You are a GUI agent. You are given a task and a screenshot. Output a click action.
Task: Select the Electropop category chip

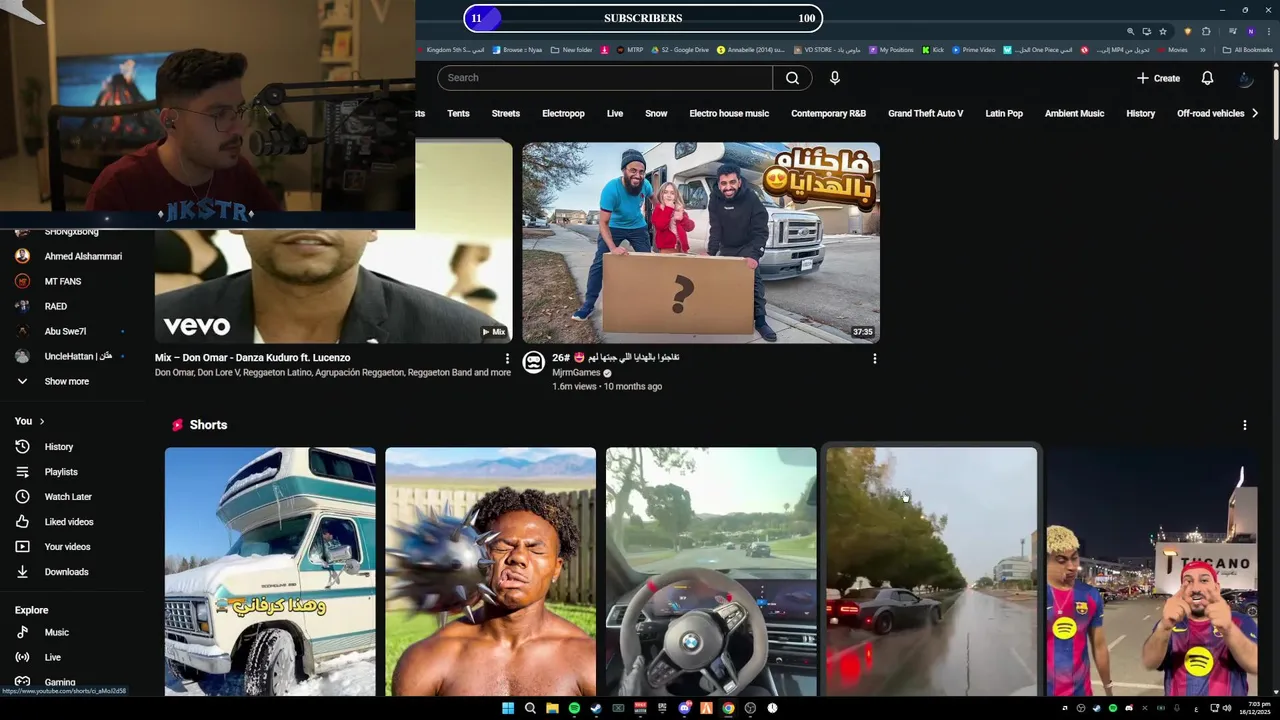coord(563,114)
